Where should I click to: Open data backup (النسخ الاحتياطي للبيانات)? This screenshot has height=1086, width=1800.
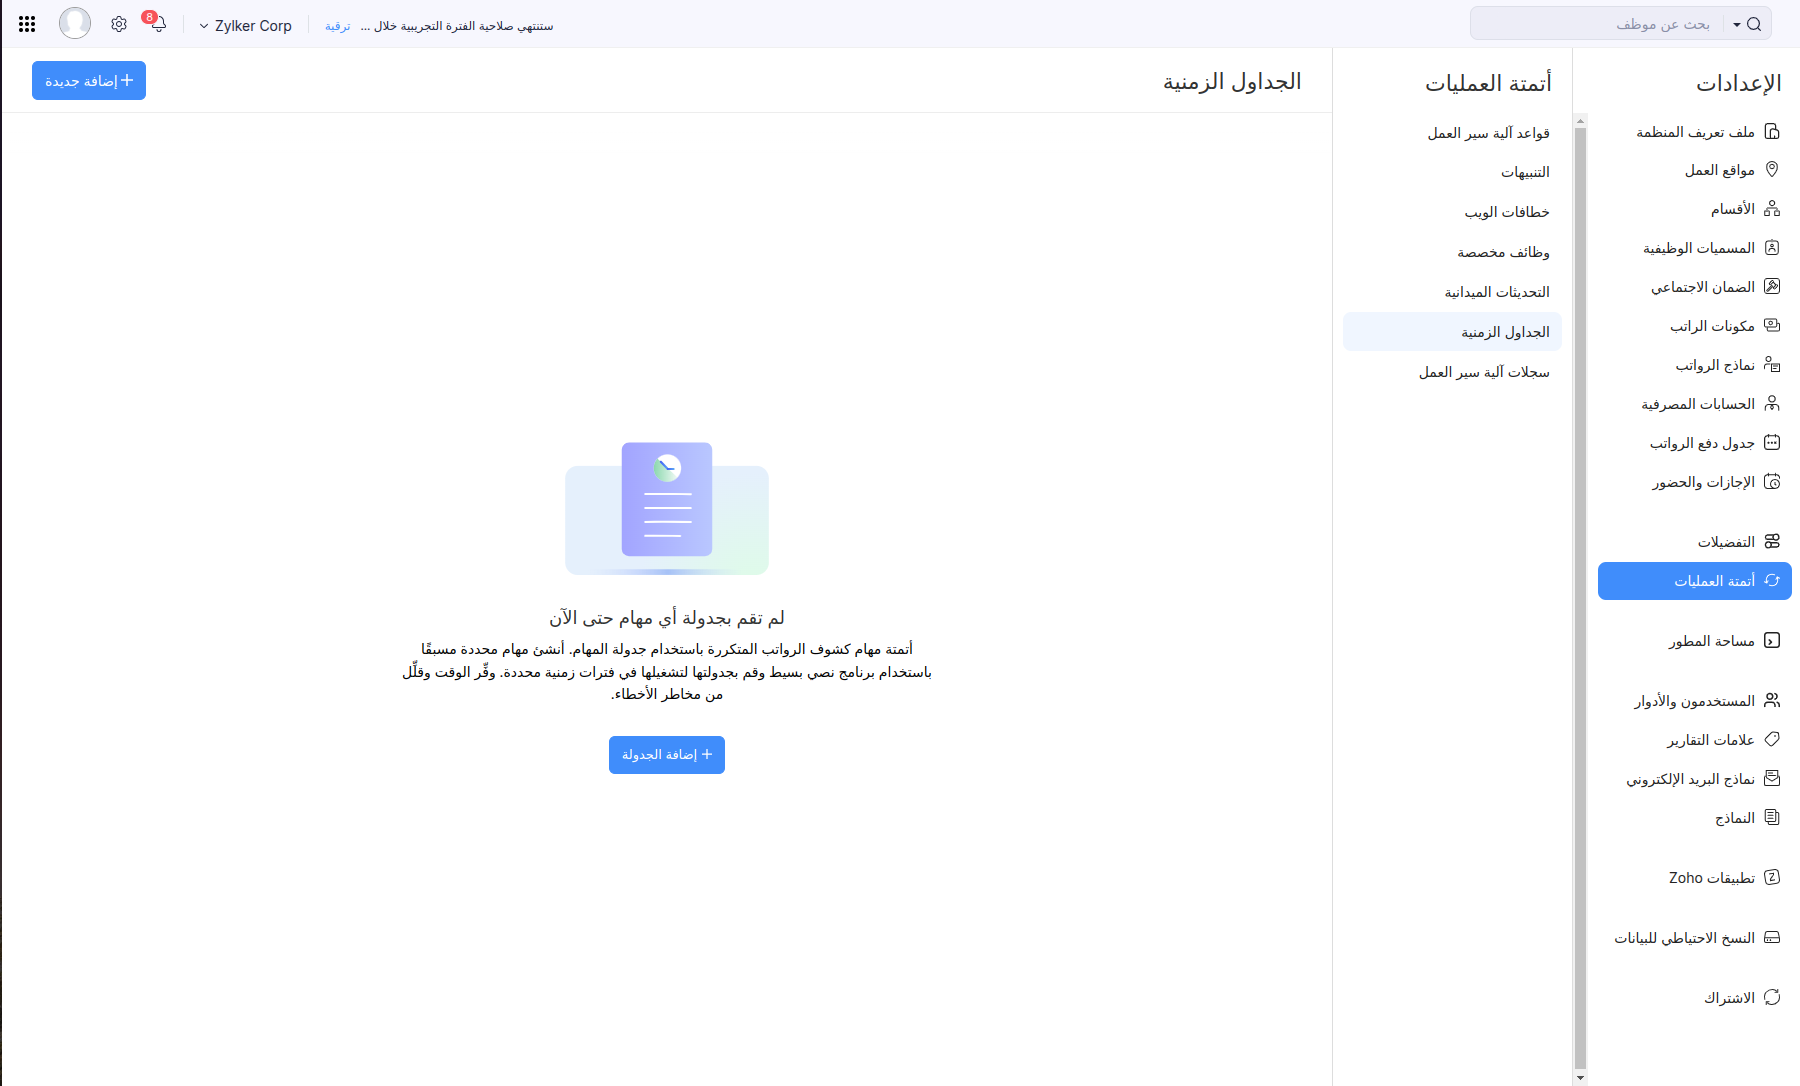coord(1684,938)
